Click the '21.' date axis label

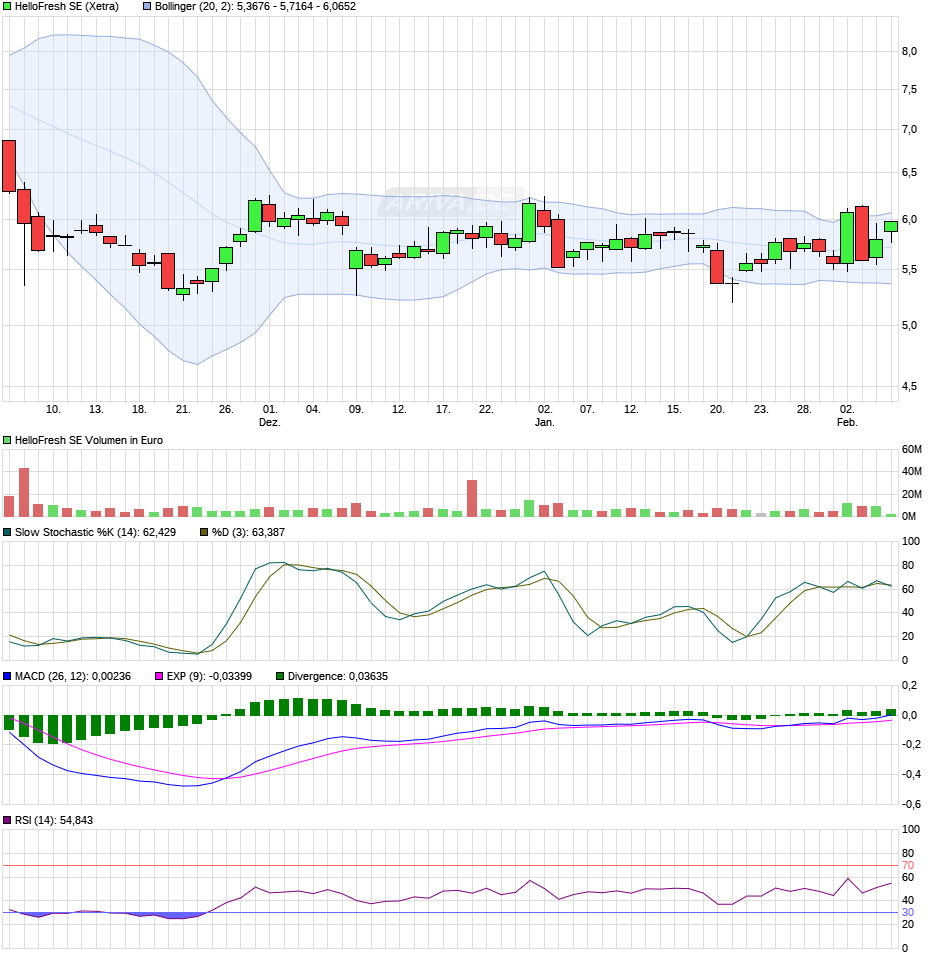point(183,409)
